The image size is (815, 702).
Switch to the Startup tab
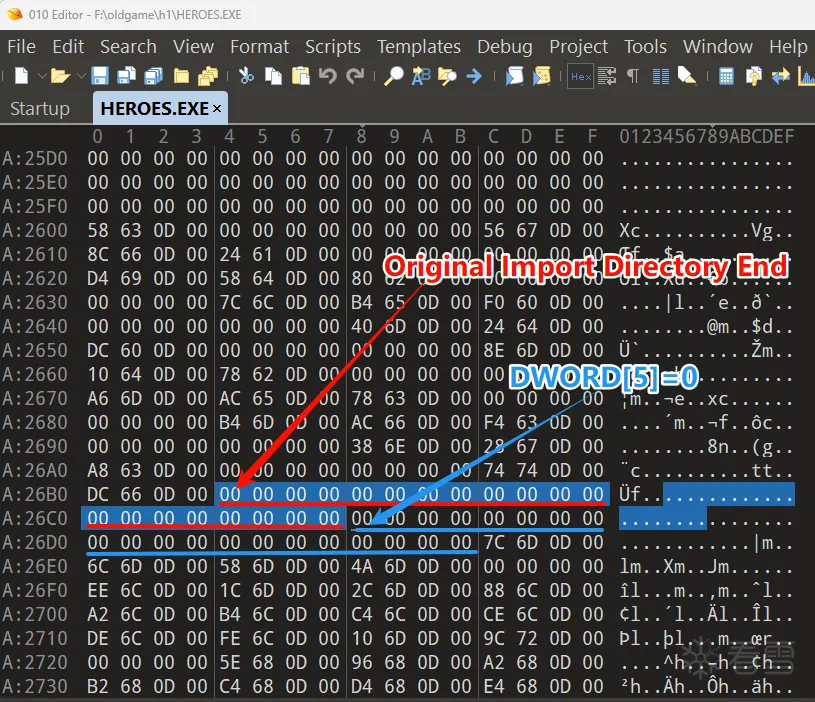(39, 108)
